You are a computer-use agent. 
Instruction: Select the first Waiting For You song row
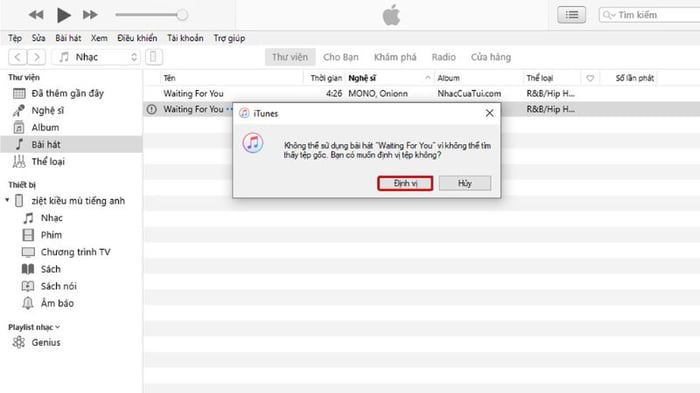(x=421, y=93)
